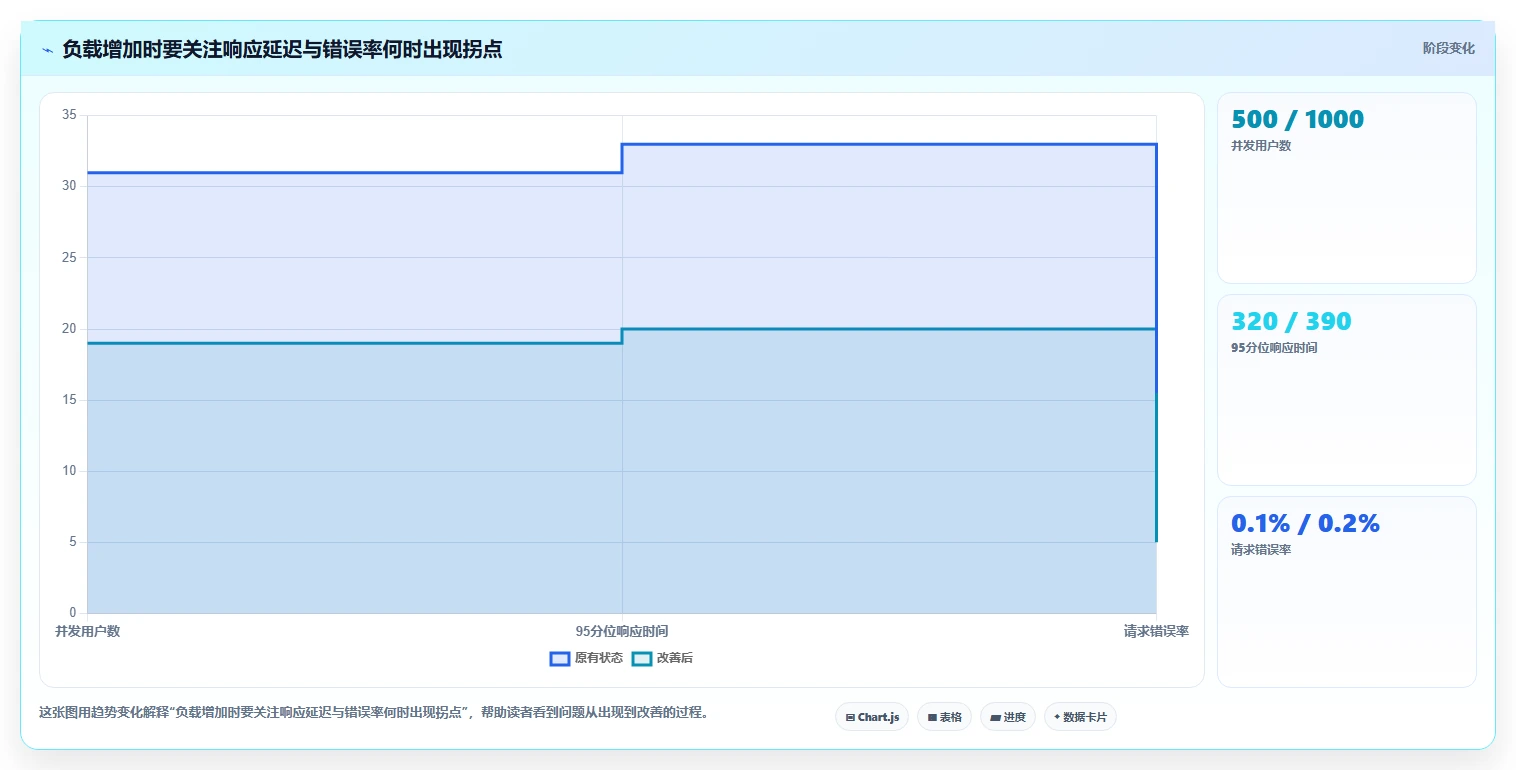Select the 表格 tag

(x=944, y=717)
